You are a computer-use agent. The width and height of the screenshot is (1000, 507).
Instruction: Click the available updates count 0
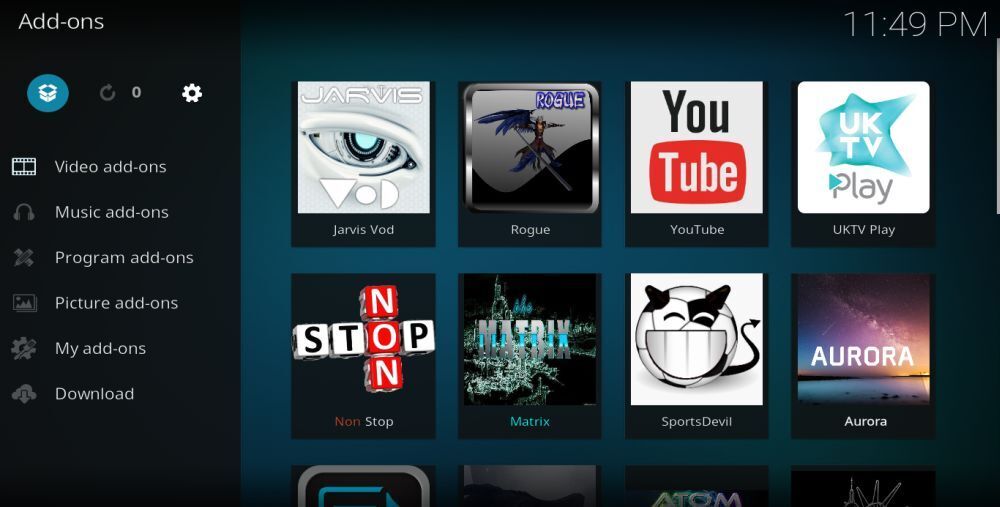click(136, 92)
